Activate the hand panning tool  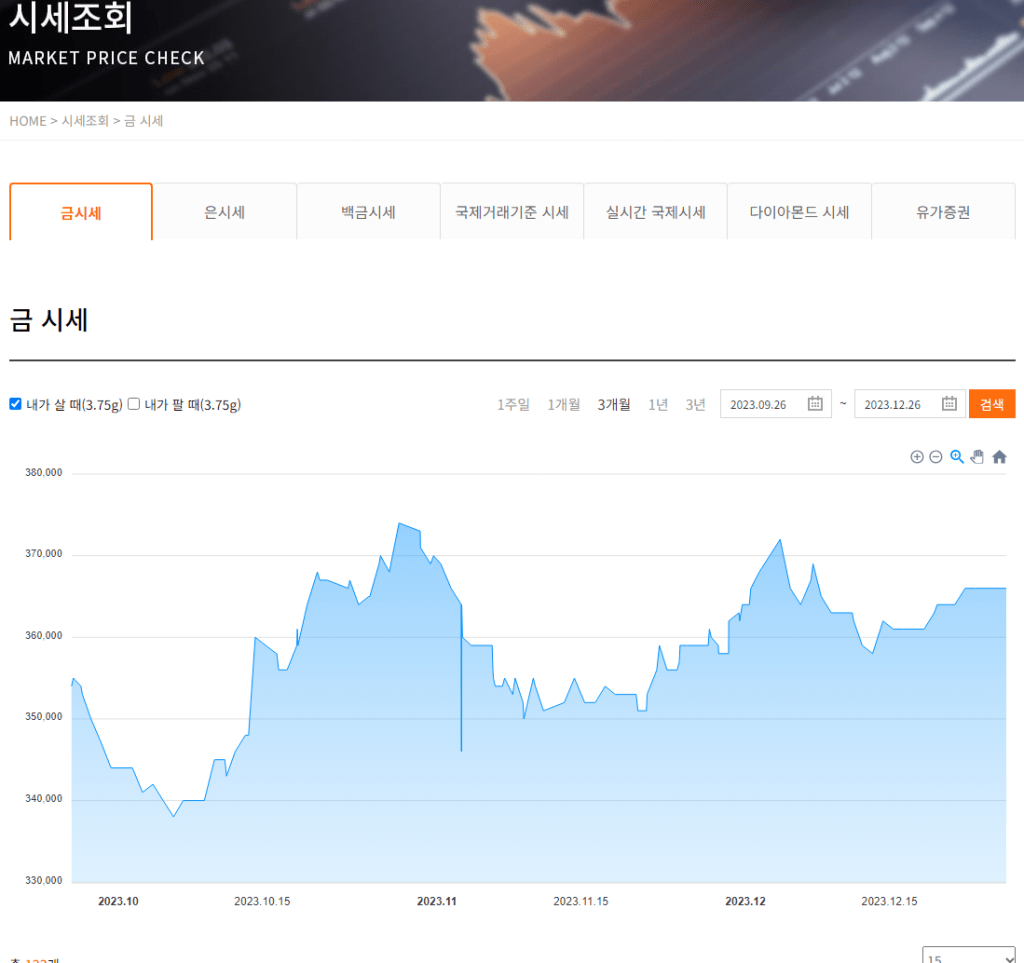pyautogui.click(x=977, y=457)
